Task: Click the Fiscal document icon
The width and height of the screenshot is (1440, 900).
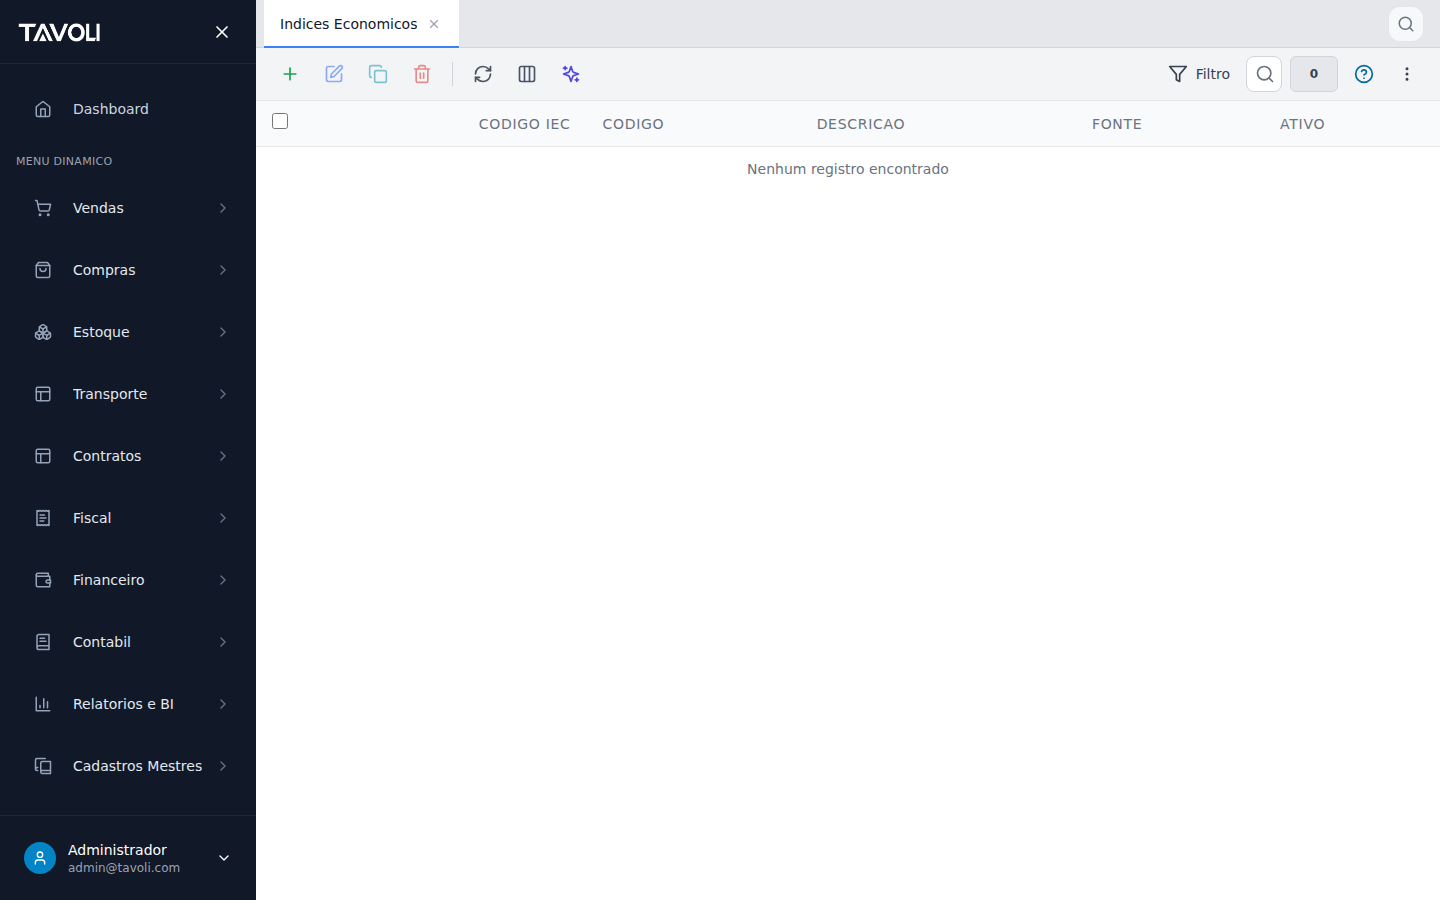Action: (43, 518)
